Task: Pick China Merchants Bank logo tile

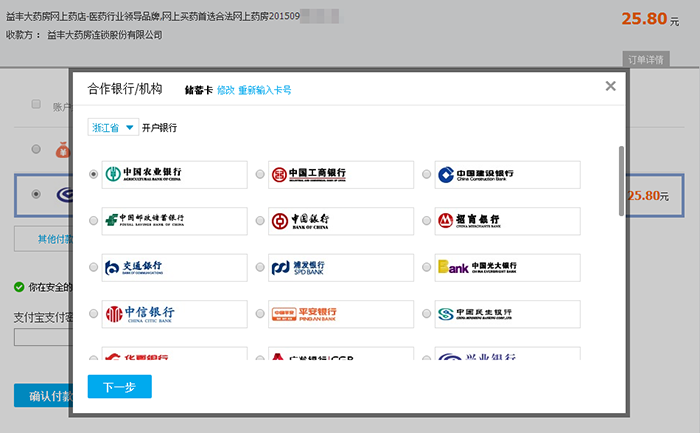Action: (508, 221)
